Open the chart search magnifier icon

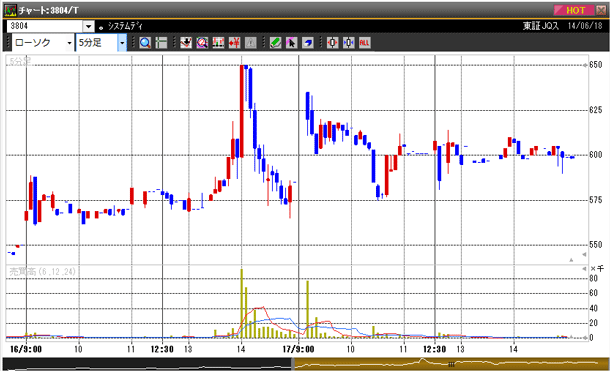click(202, 43)
